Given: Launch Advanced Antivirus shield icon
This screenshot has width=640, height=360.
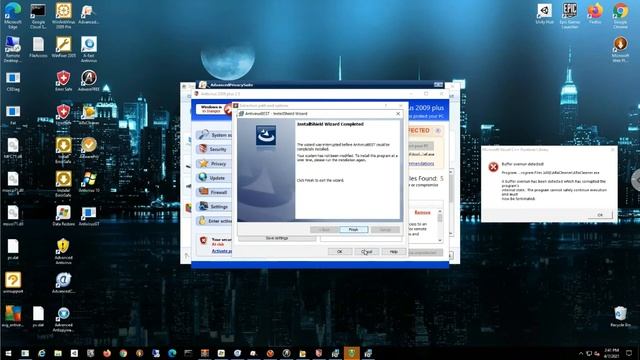Looking at the screenshot, I should (x=63, y=251).
